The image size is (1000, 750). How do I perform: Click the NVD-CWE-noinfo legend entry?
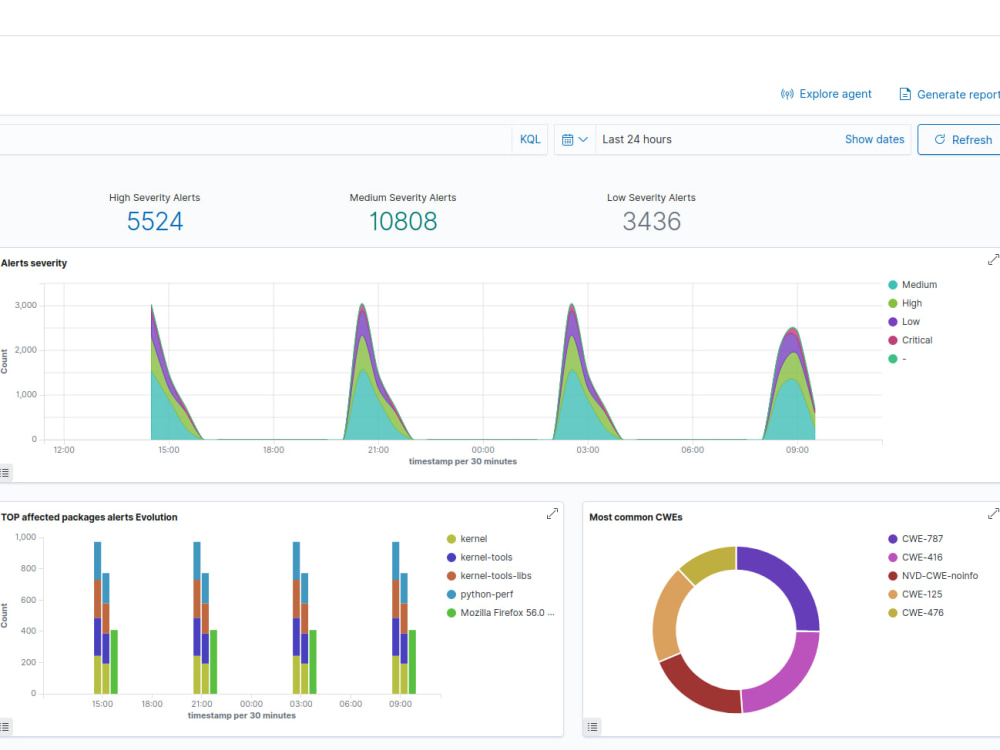pos(933,576)
